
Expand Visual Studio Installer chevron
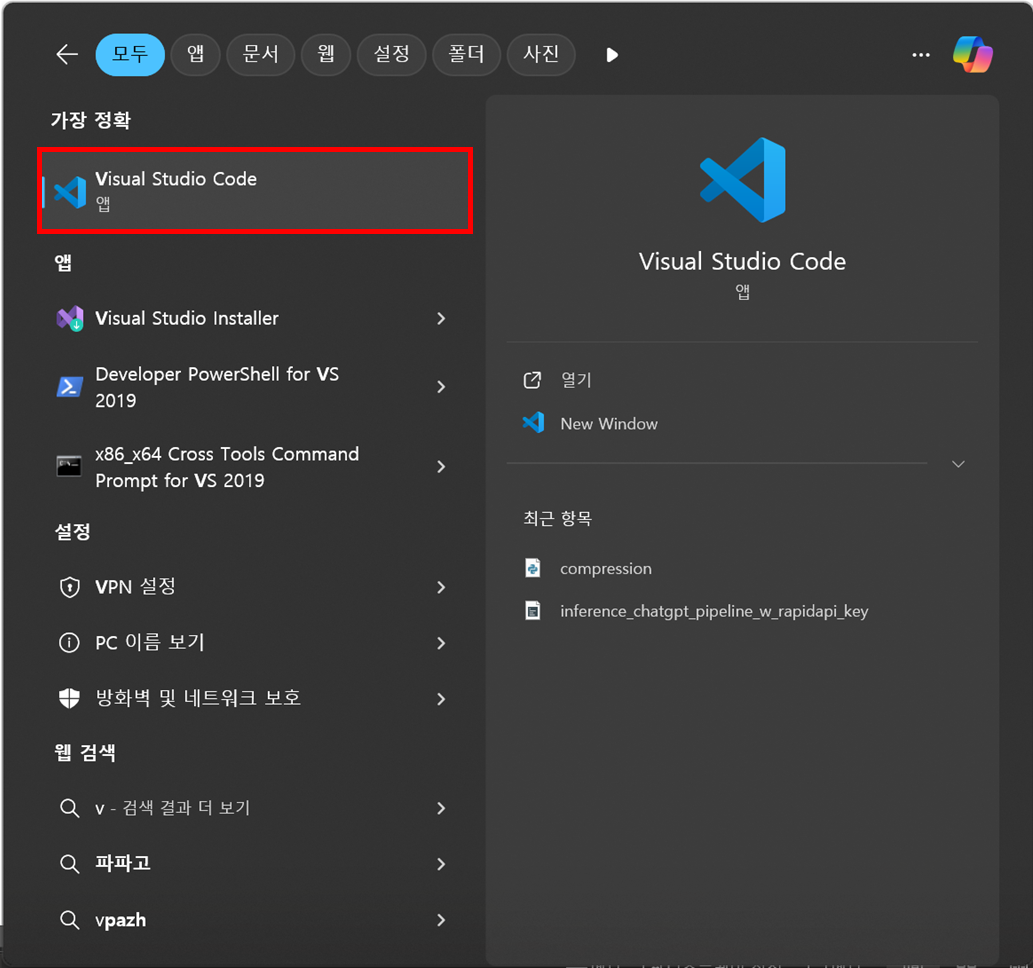click(x=441, y=318)
